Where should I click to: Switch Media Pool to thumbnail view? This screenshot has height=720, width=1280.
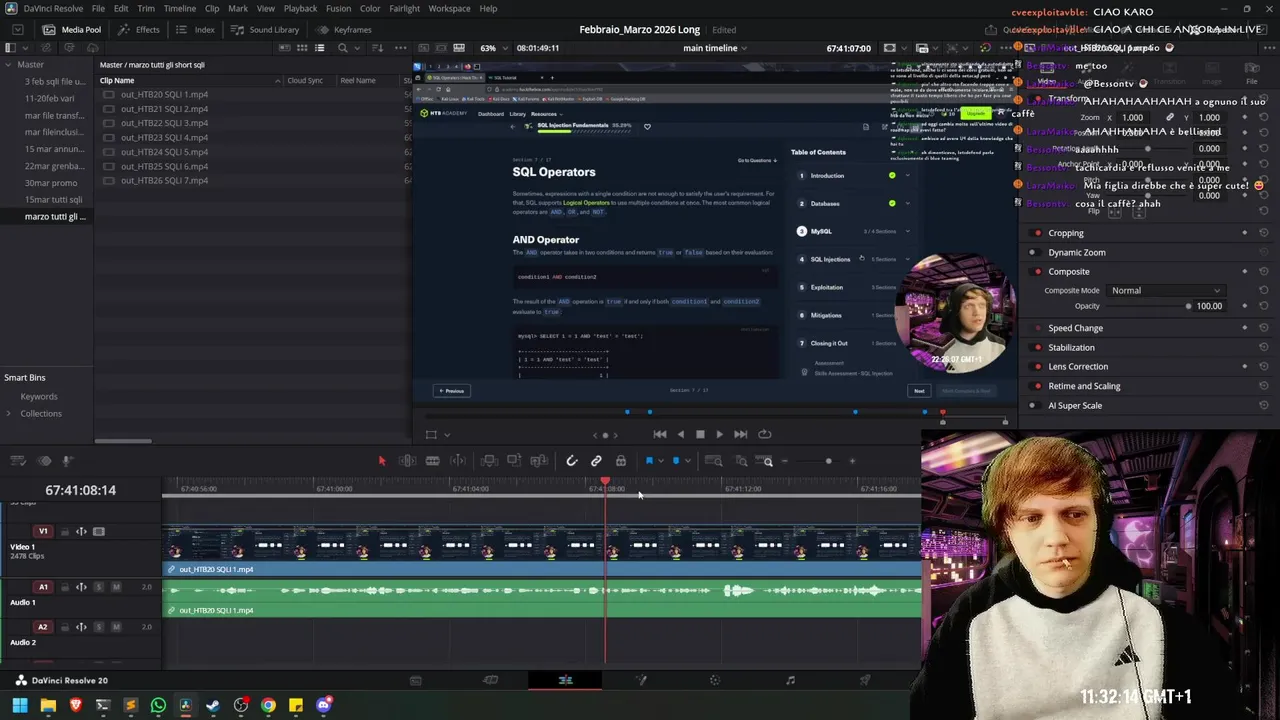pos(304,48)
